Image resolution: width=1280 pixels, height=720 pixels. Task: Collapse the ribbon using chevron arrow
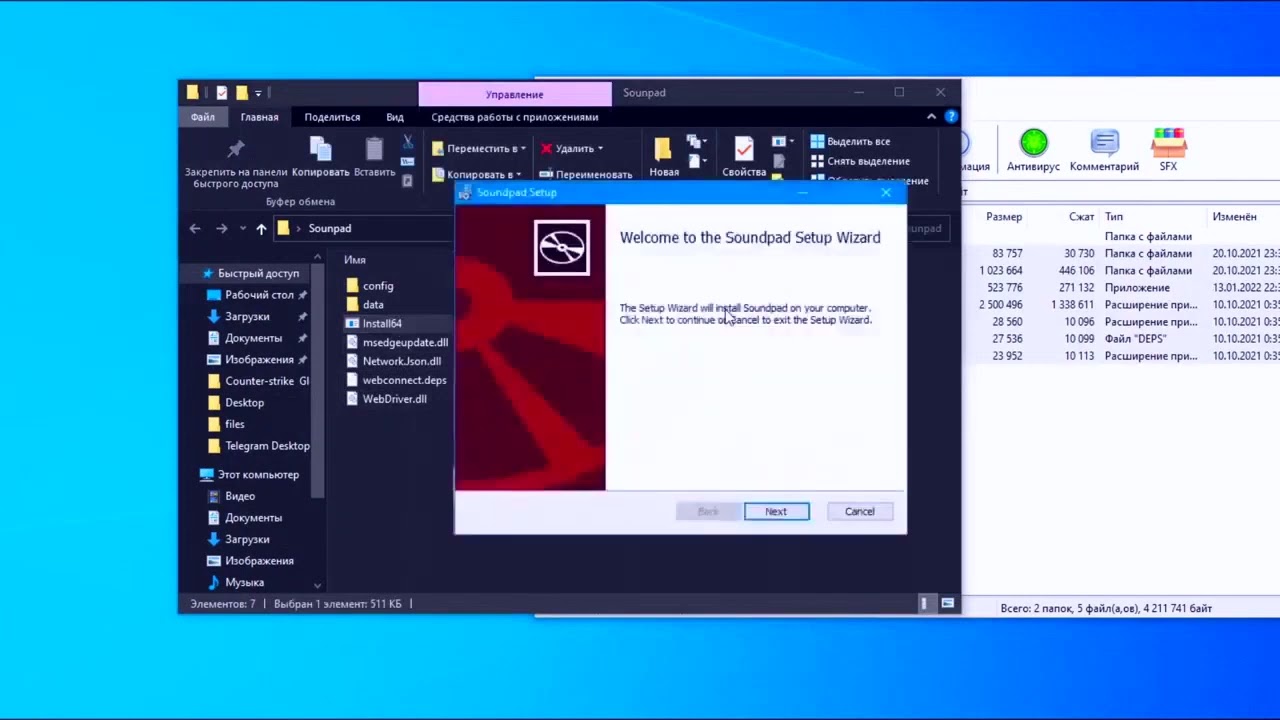point(931,117)
